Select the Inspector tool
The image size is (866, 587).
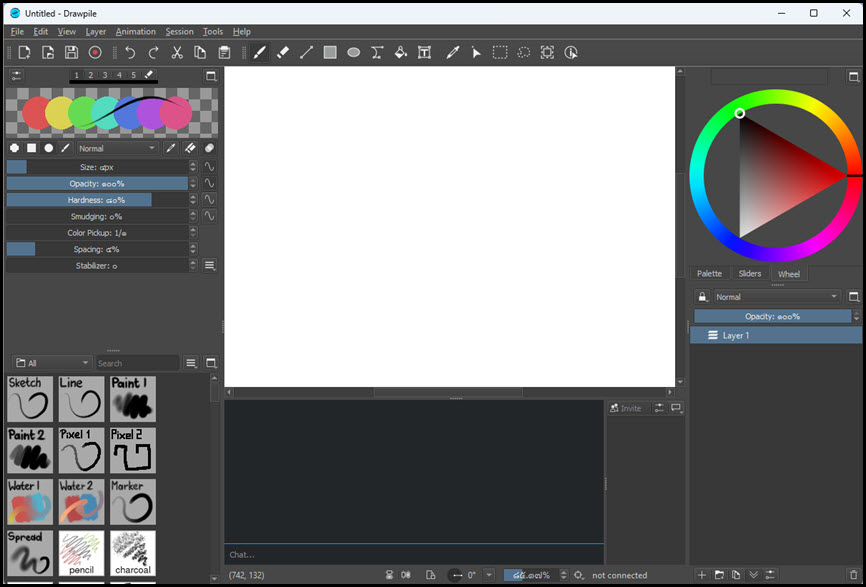(x=571, y=52)
